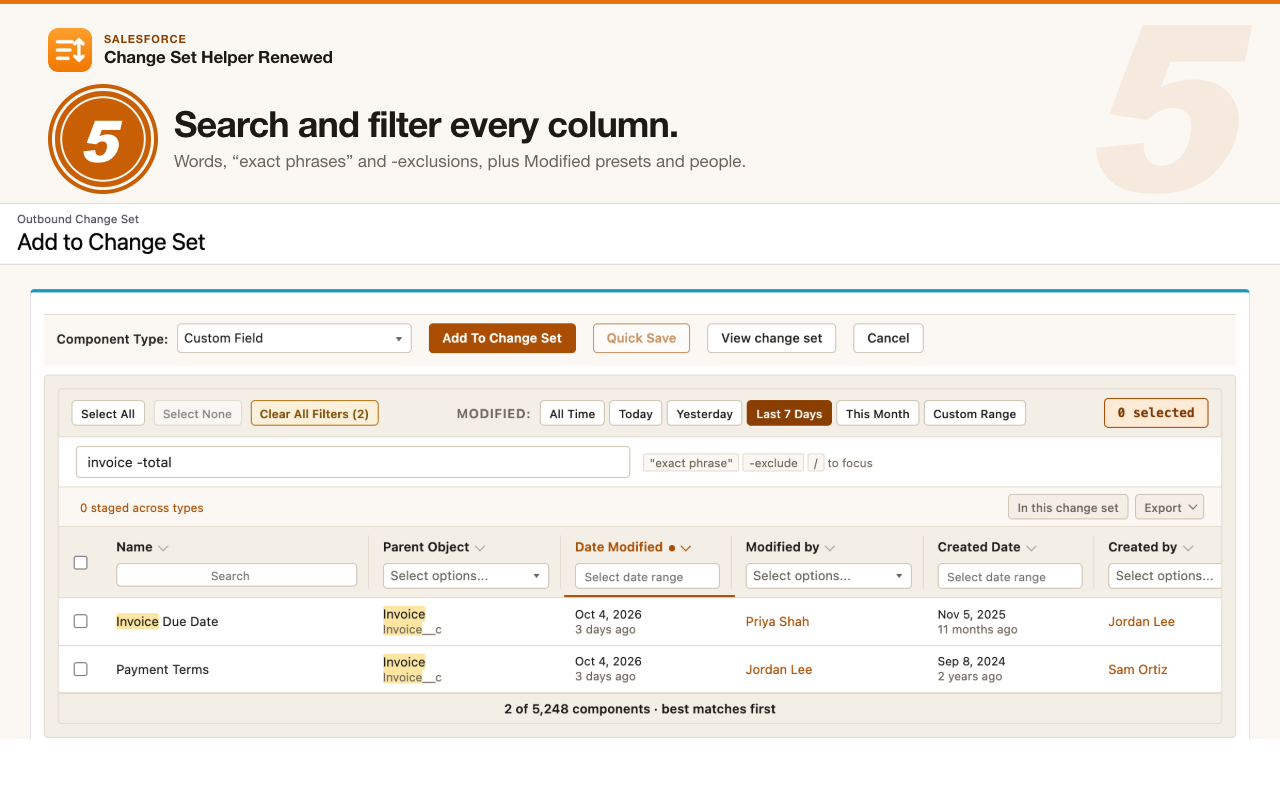Click the 0 selected counter badge

(x=1156, y=412)
